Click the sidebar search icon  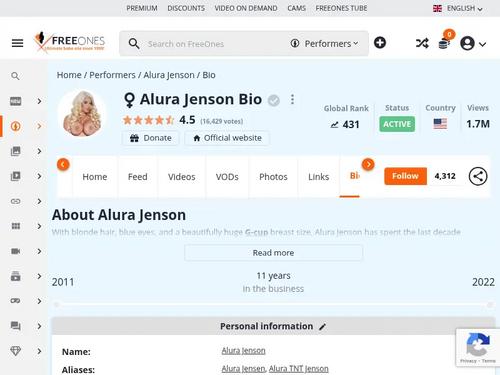15,76
